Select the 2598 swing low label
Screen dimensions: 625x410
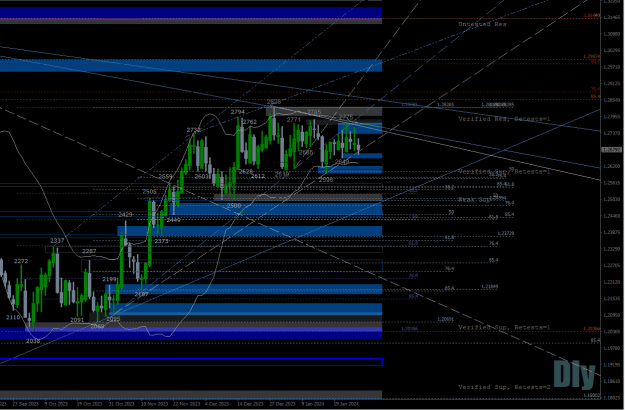tap(326, 180)
